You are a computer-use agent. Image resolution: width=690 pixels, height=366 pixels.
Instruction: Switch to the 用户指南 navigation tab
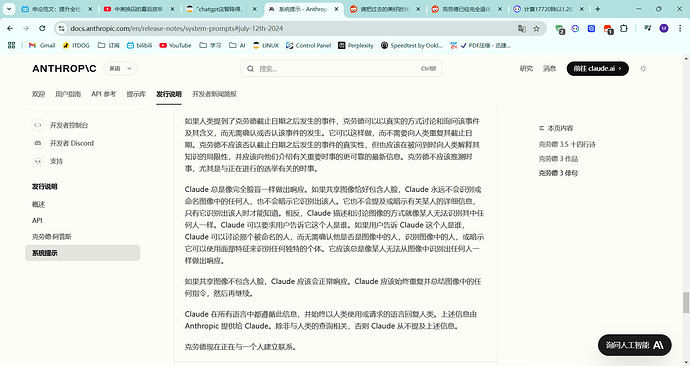tap(68, 94)
